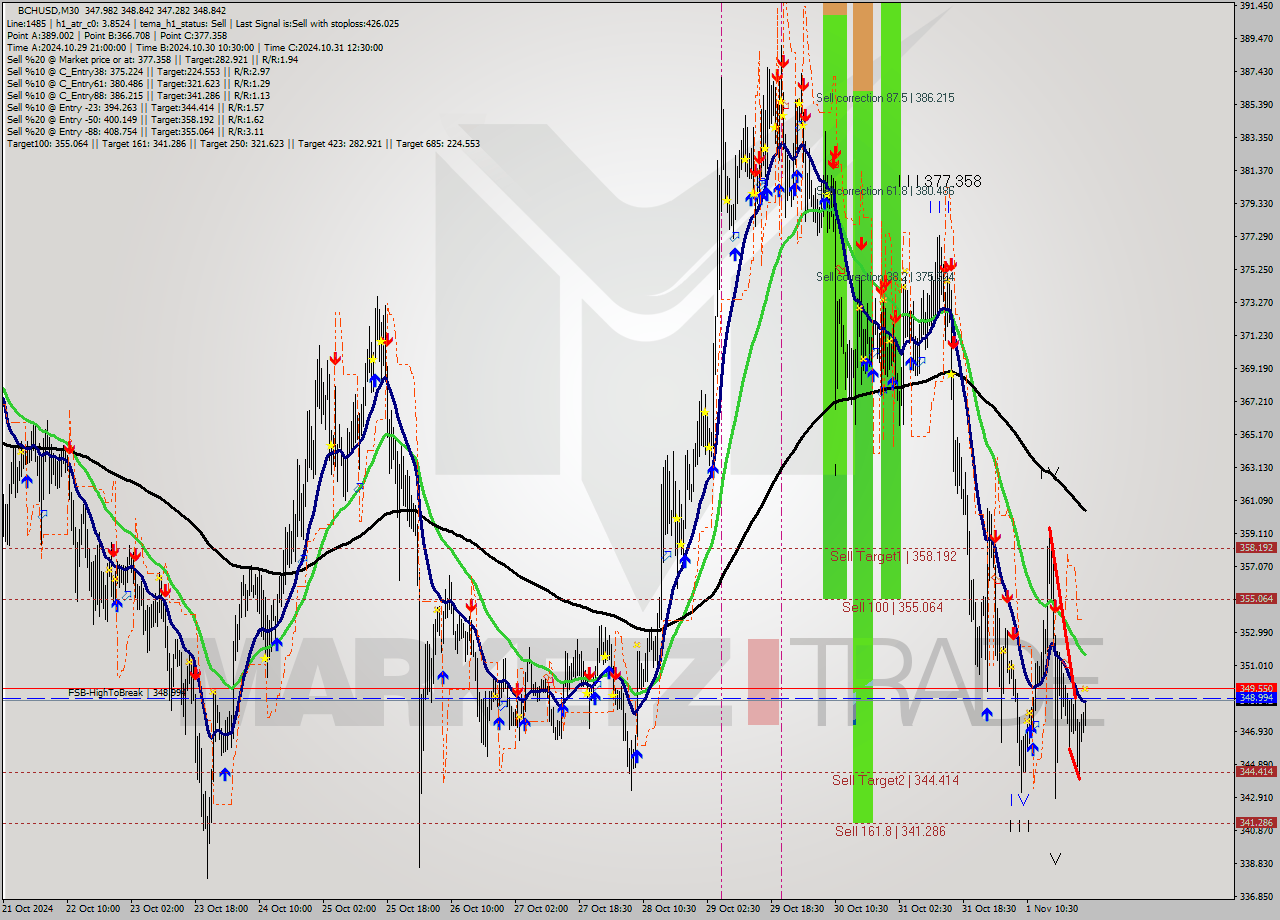Click the '29 Oct 02:30' time axis label
Image resolution: width=1280 pixels, height=920 pixels.
pos(733,909)
